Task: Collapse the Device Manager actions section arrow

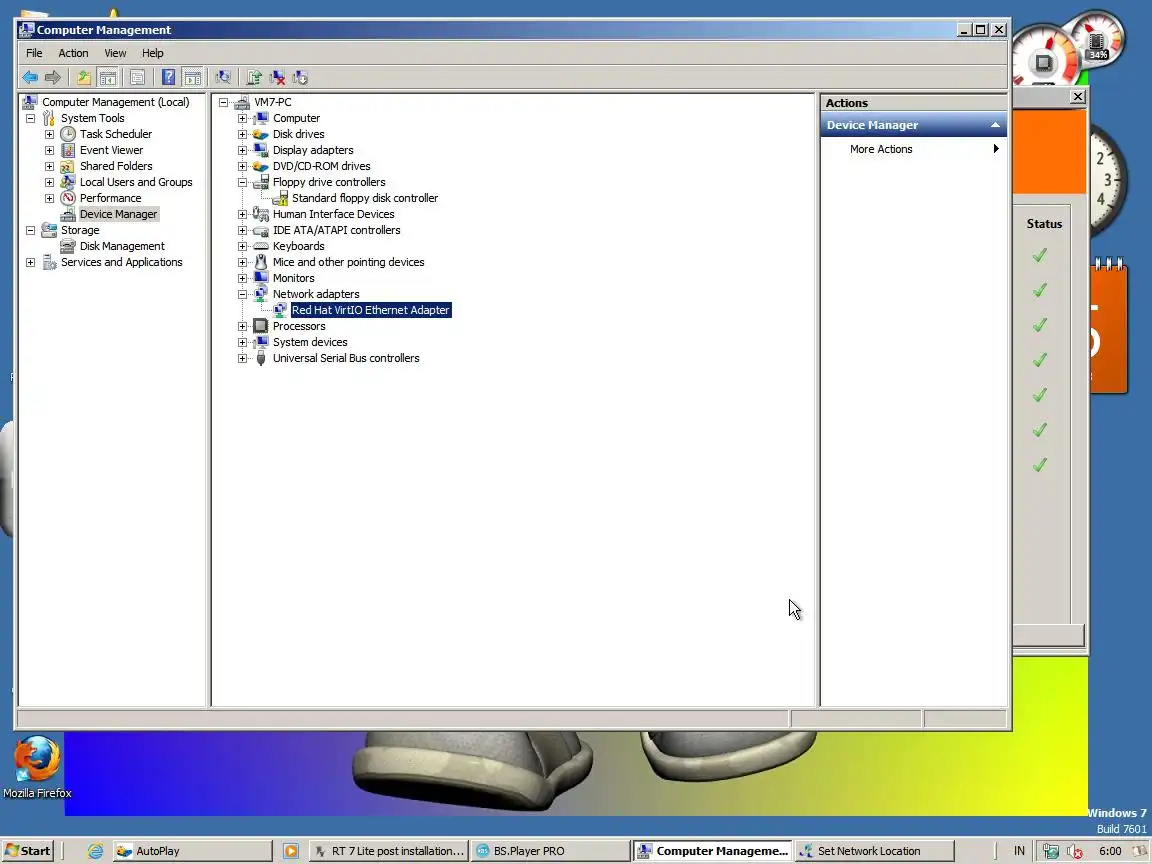Action: pyautogui.click(x=995, y=125)
